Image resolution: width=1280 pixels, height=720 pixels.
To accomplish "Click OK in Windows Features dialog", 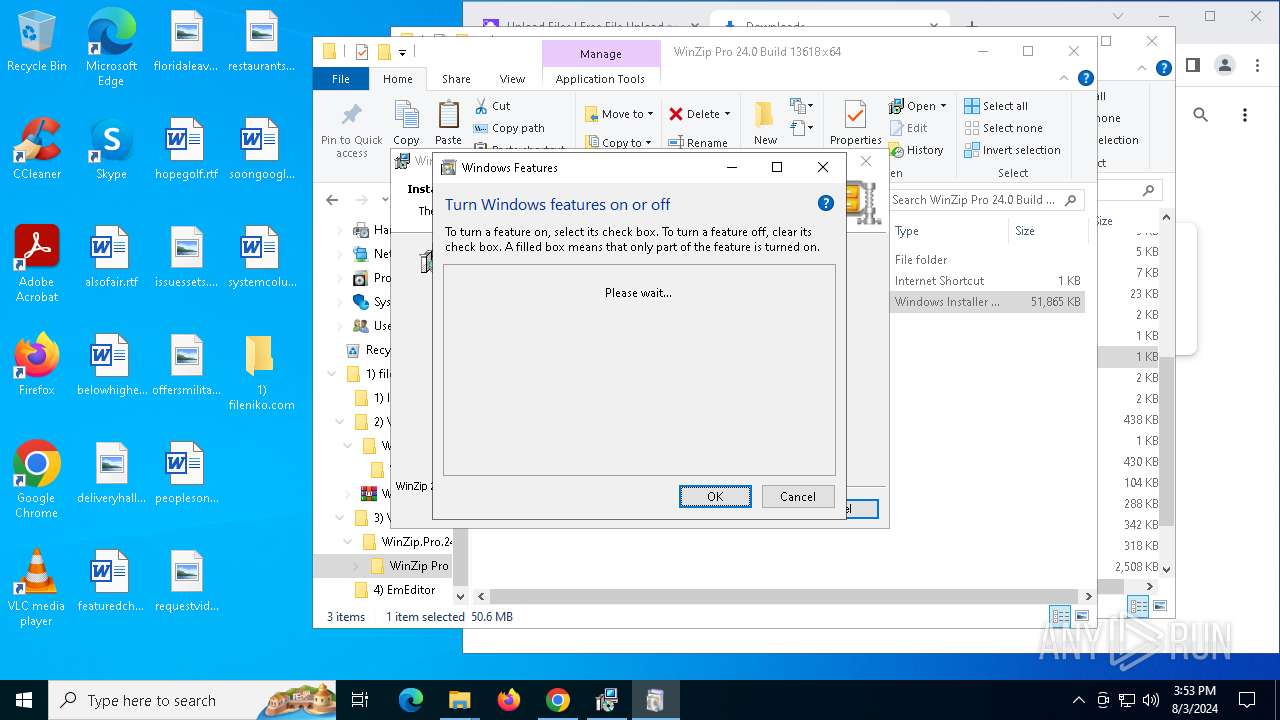I will coord(715,496).
